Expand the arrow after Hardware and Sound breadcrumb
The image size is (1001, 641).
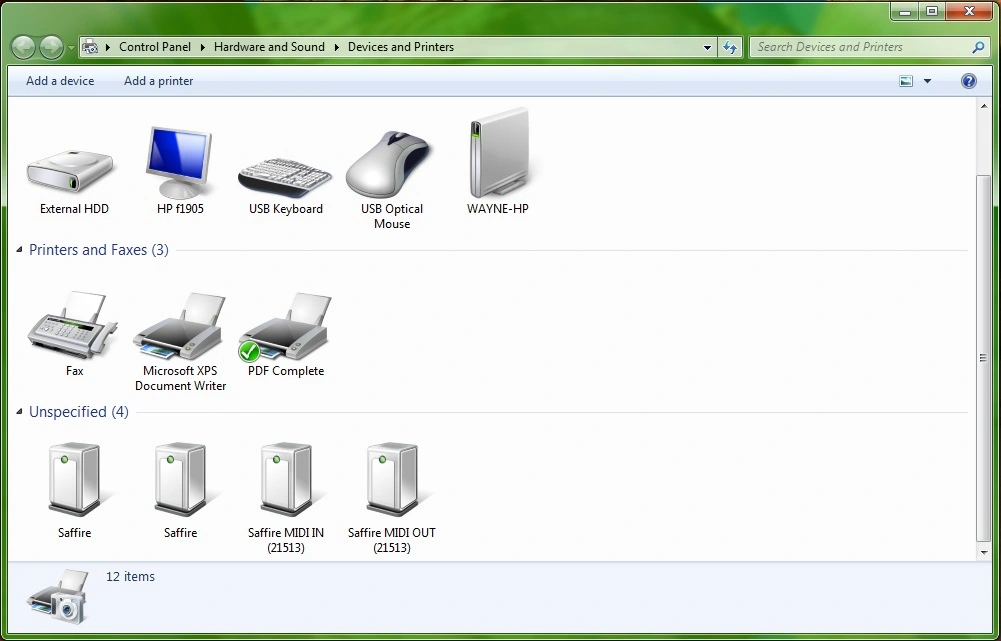tap(337, 47)
